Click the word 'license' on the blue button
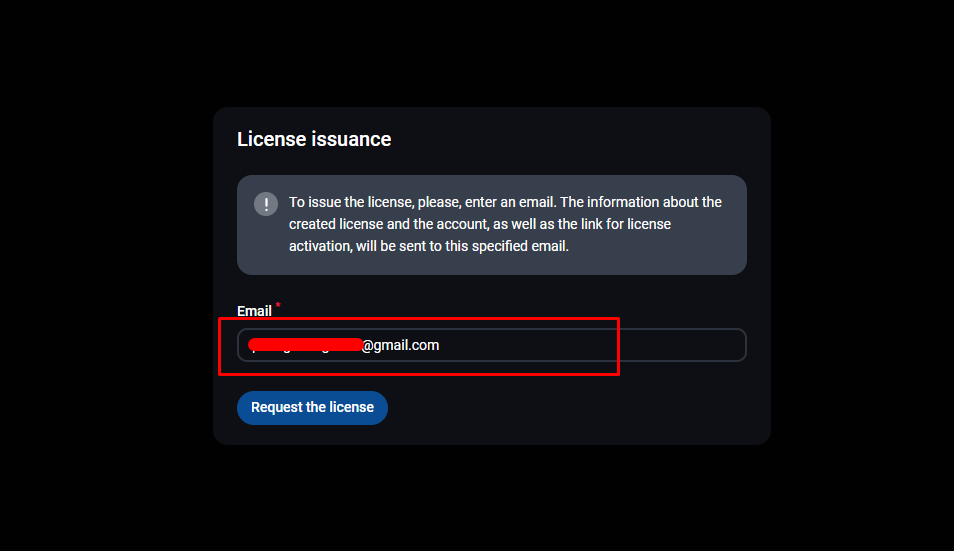This screenshot has width=954, height=551. click(352, 407)
